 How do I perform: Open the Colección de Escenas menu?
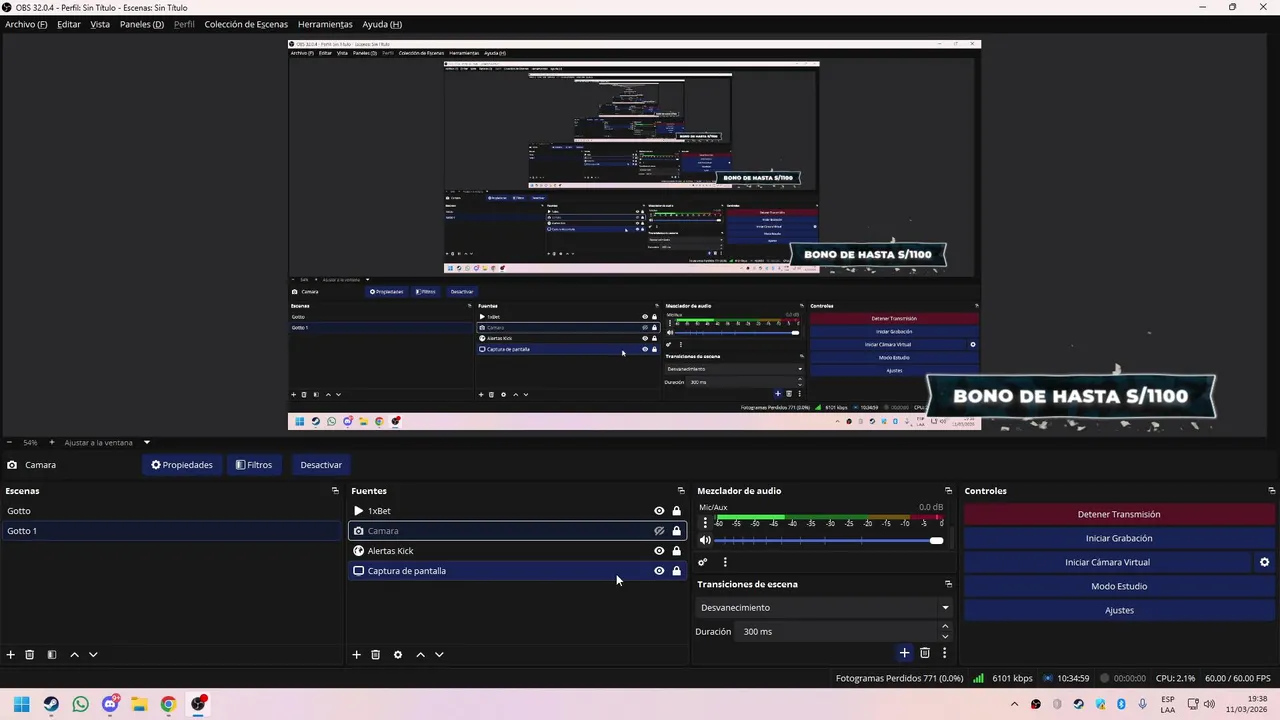tap(246, 24)
